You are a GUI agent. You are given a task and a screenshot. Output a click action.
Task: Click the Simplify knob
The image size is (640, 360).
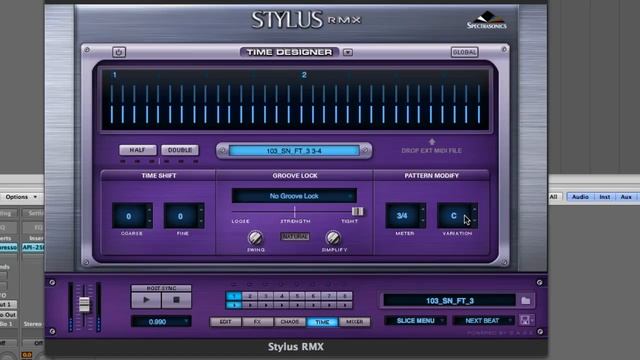point(333,238)
